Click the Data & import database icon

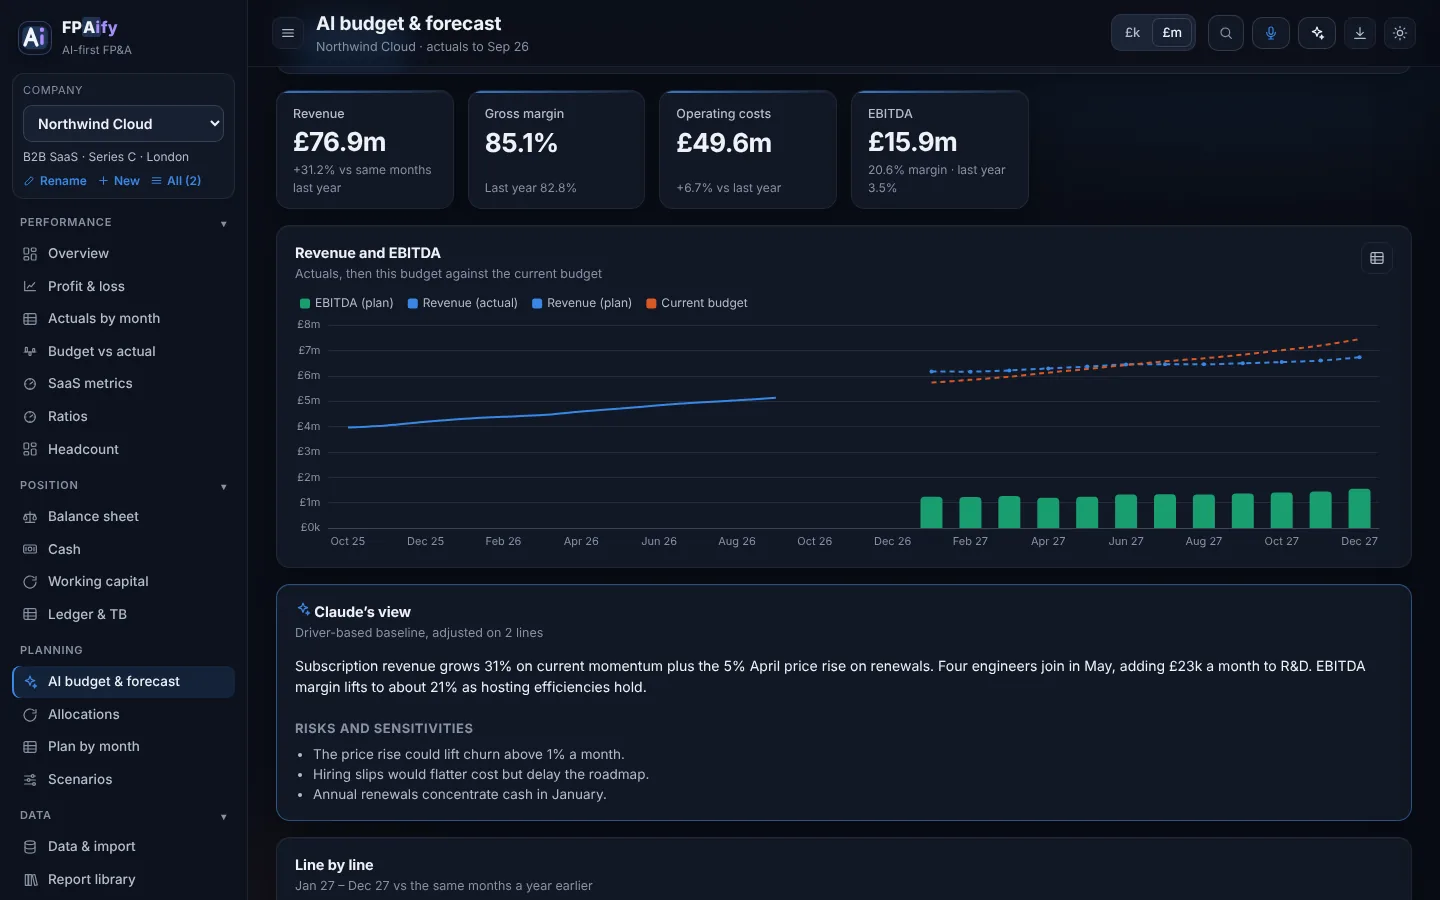coord(30,847)
